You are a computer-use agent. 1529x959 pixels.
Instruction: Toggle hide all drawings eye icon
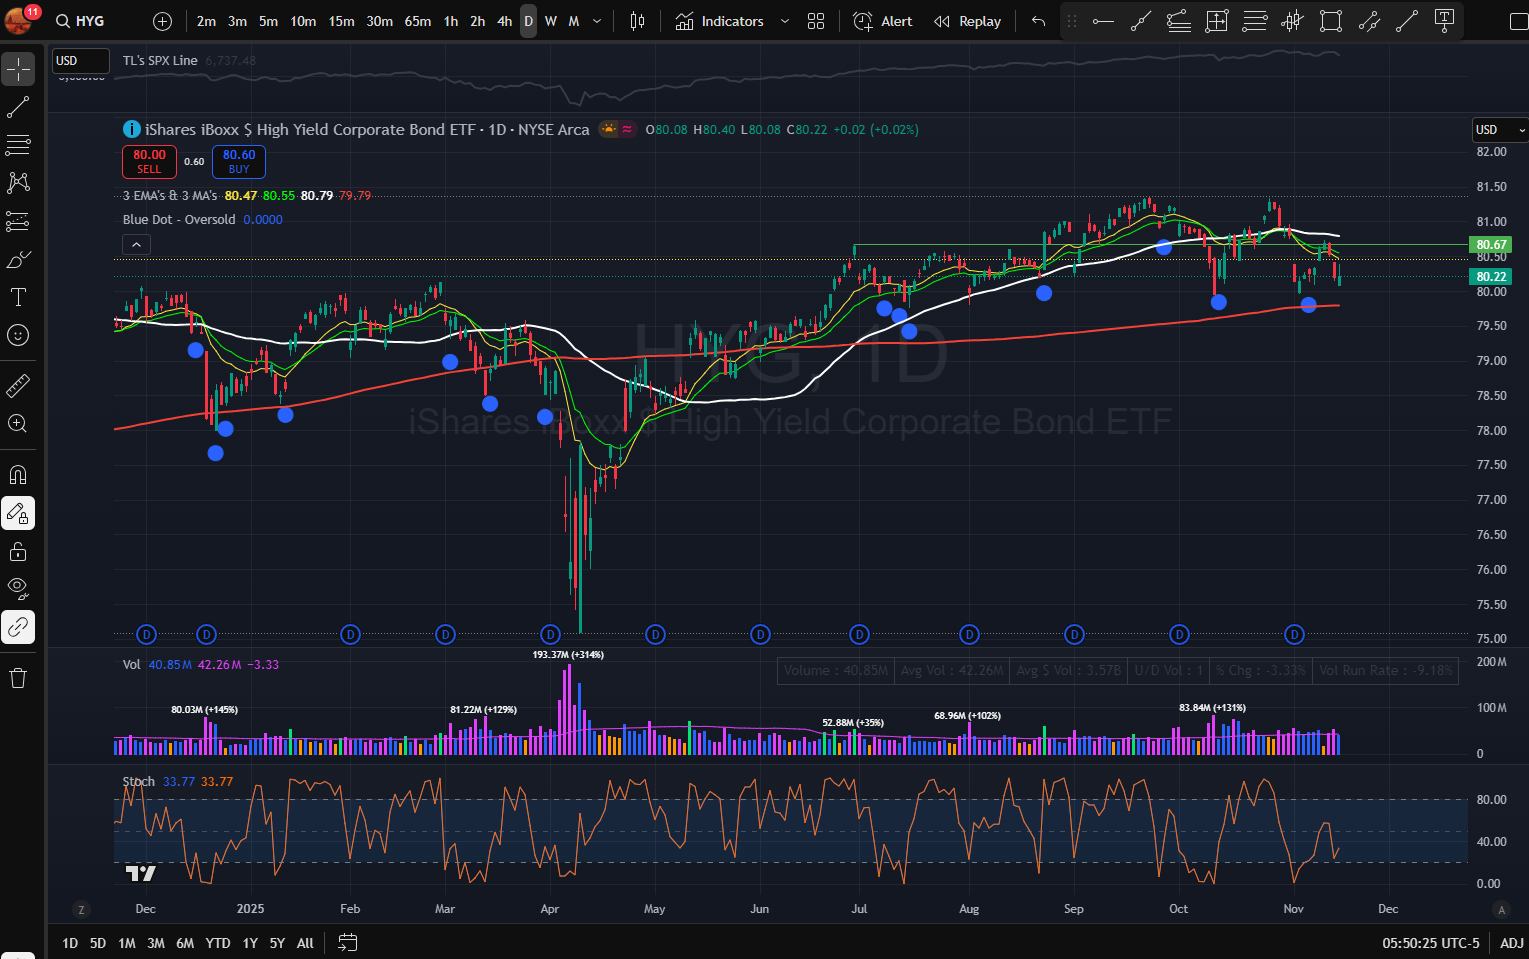pyautogui.click(x=18, y=589)
